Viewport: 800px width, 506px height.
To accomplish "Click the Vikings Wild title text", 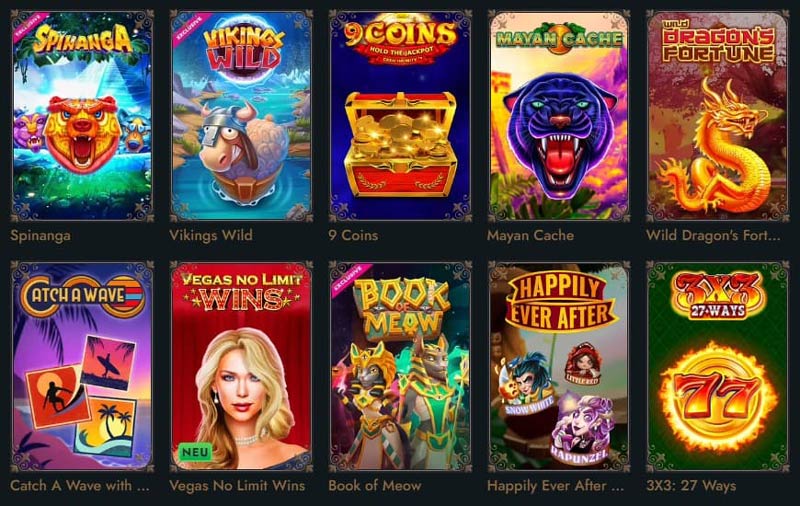I will pyautogui.click(x=211, y=235).
